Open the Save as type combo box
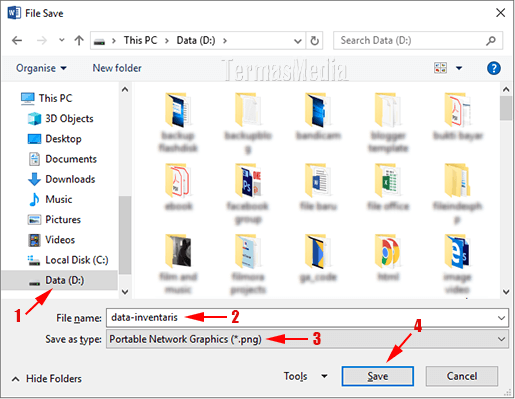 click(307, 339)
